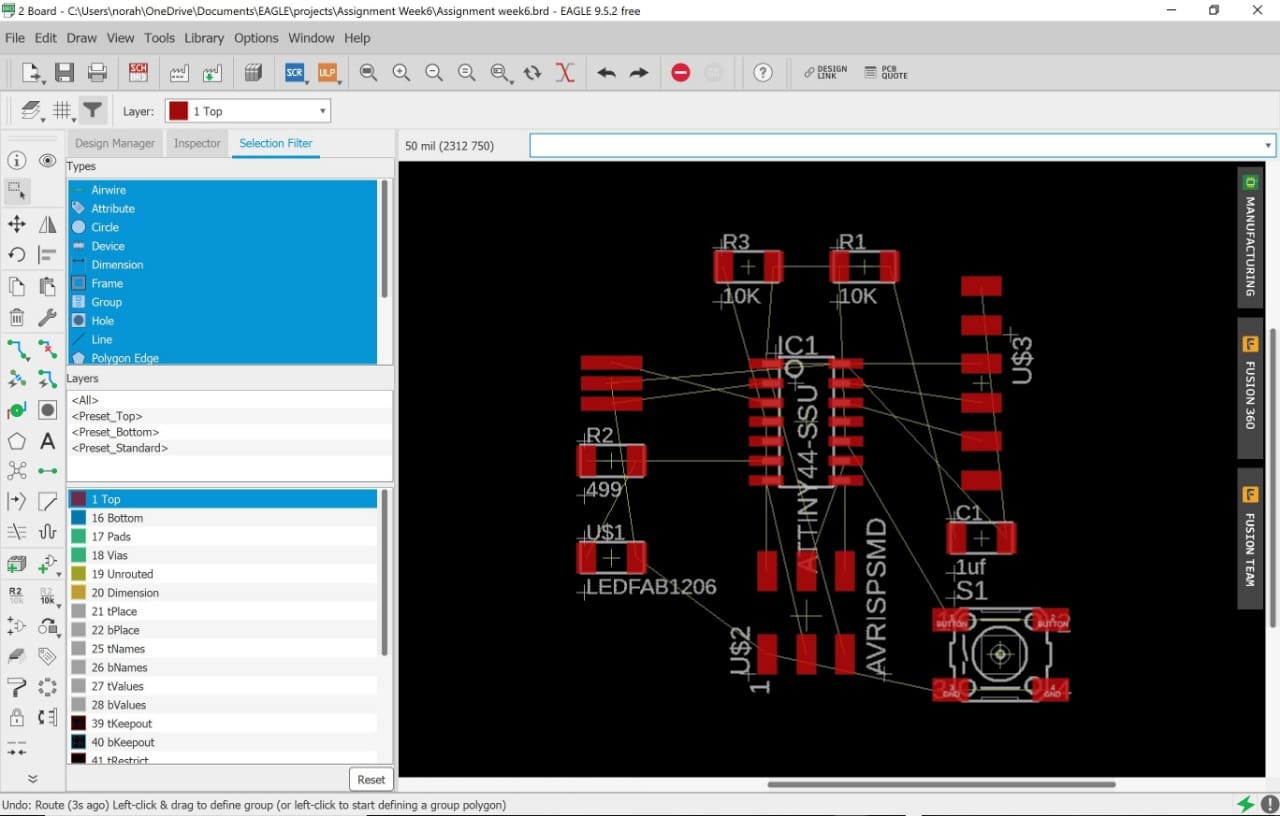Image resolution: width=1280 pixels, height=816 pixels.
Task: Open the Manufacturing side panel
Action: tap(1250, 237)
